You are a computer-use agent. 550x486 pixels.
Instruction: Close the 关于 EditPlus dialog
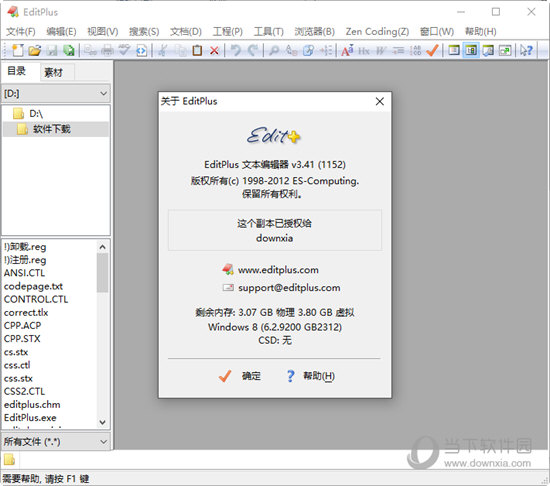[x=380, y=101]
